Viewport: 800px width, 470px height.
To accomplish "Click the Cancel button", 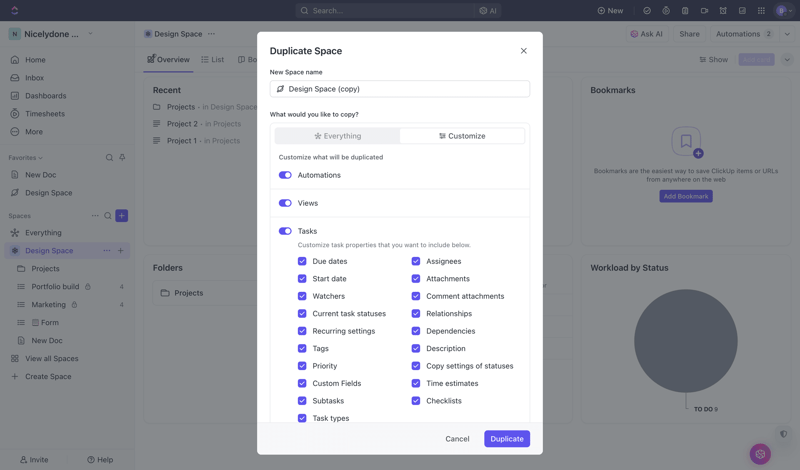I will coord(457,439).
